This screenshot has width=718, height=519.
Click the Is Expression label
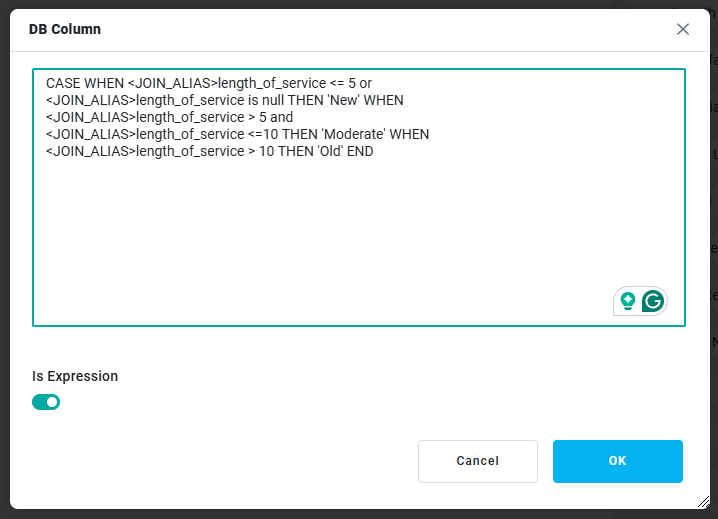pos(75,376)
